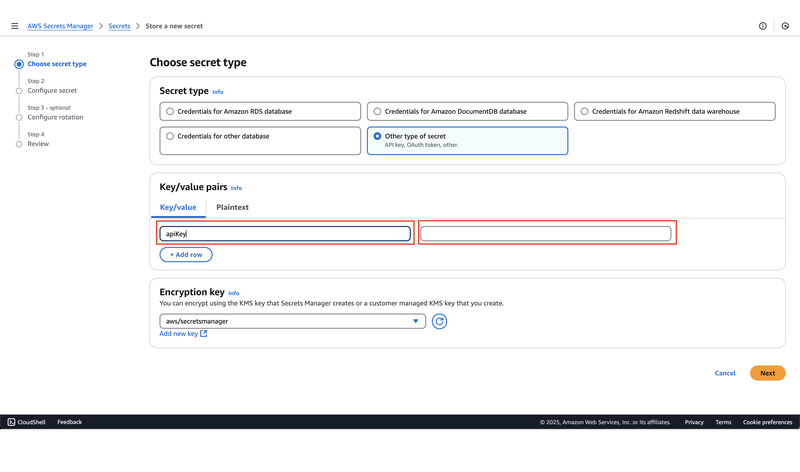Go to AWS Secrets Manager breadcrumb

(x=60, y=26)
